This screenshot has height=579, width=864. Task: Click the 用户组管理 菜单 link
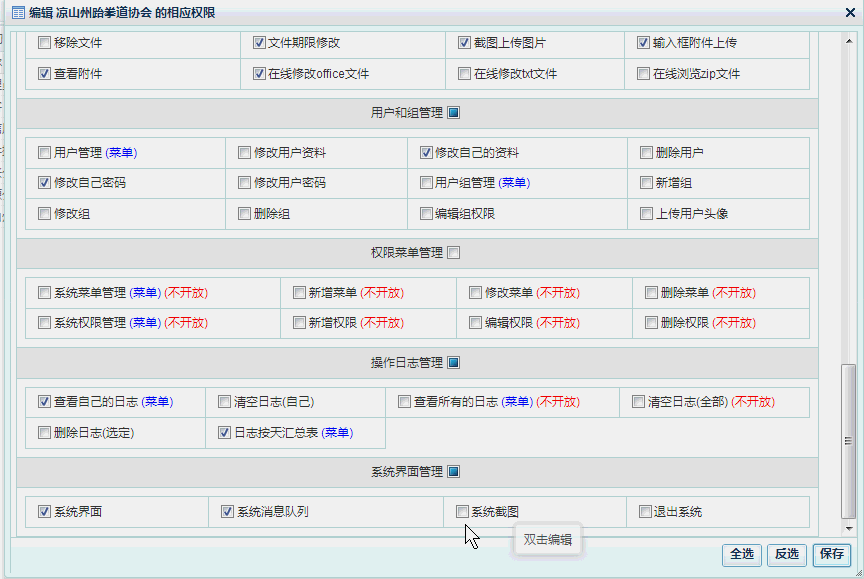pyautogui.click(x=514, y=182)
